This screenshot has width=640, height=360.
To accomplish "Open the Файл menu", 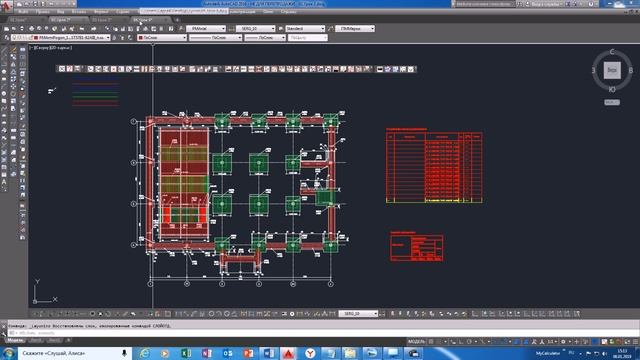I will (x=23, y=12).
